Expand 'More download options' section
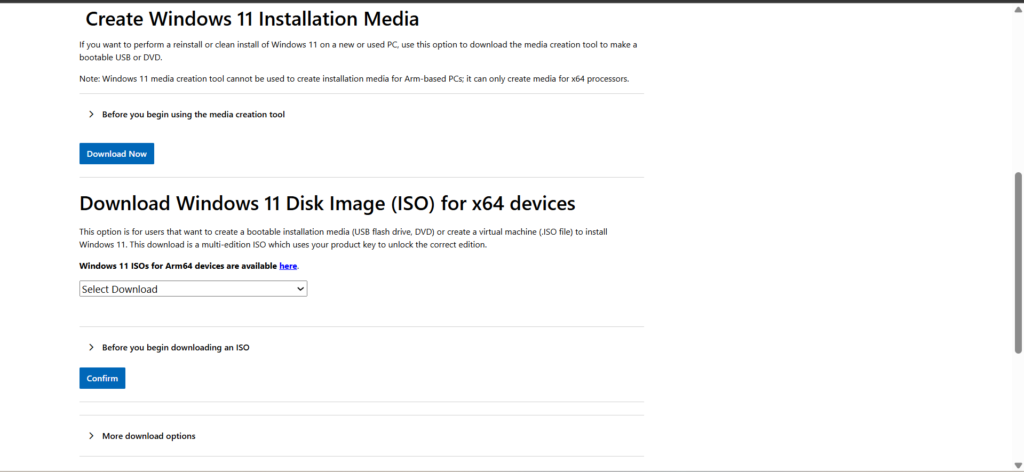Image resolution: width=1024 pixels, height=472 pixels. coord(142,435)
